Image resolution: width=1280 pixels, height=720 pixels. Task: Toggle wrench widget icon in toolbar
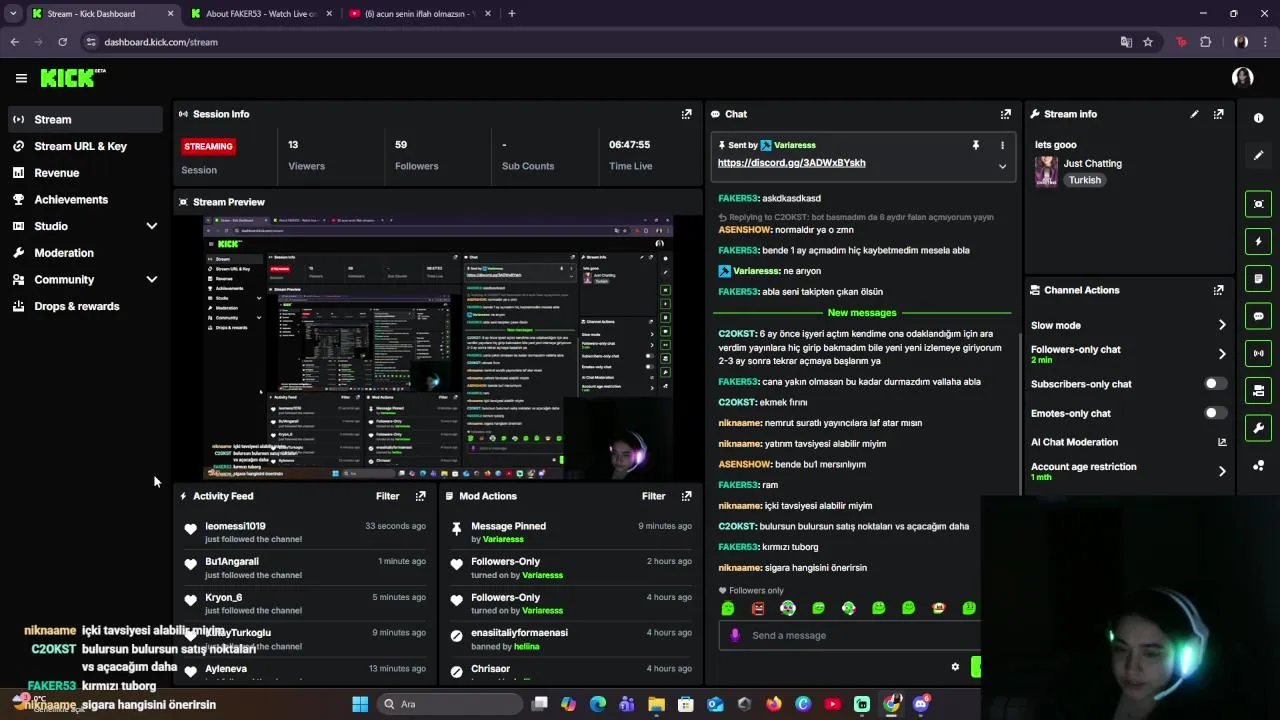pyautogui.click(x=1258, y=428)
